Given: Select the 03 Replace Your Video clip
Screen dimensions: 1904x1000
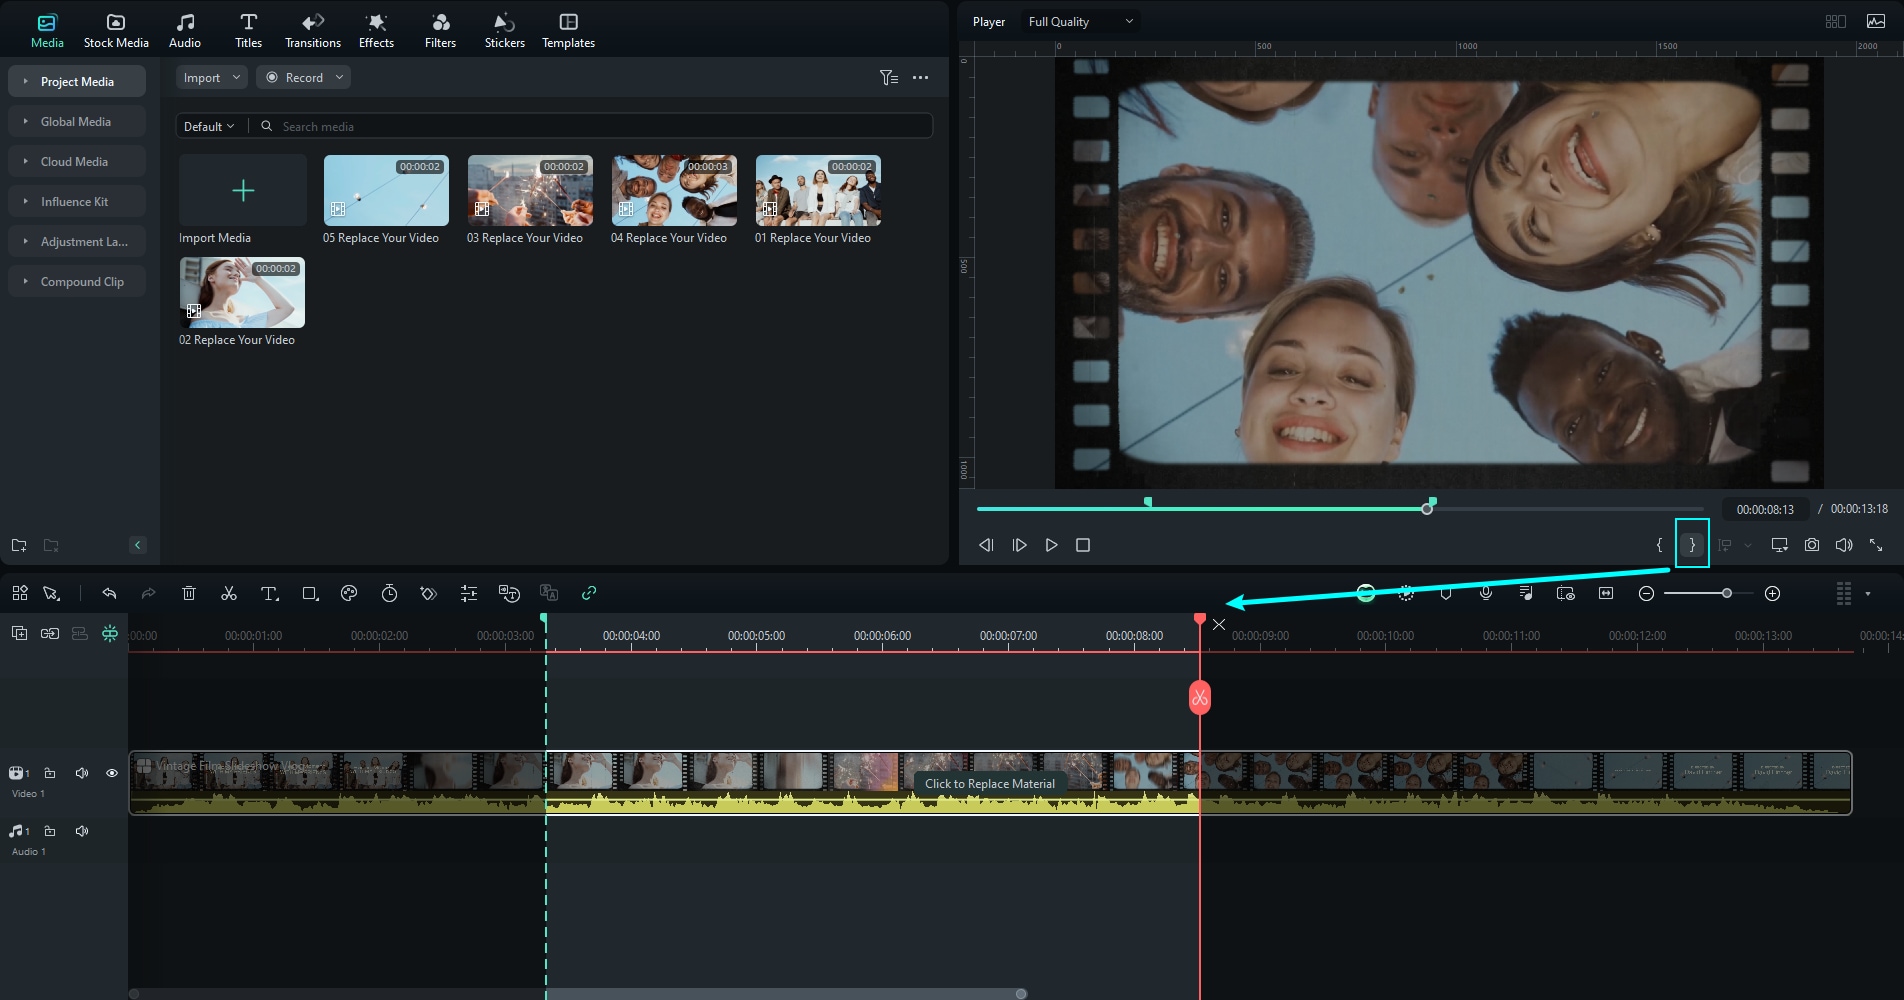Looking at the screenshot, I should (530, 190).
